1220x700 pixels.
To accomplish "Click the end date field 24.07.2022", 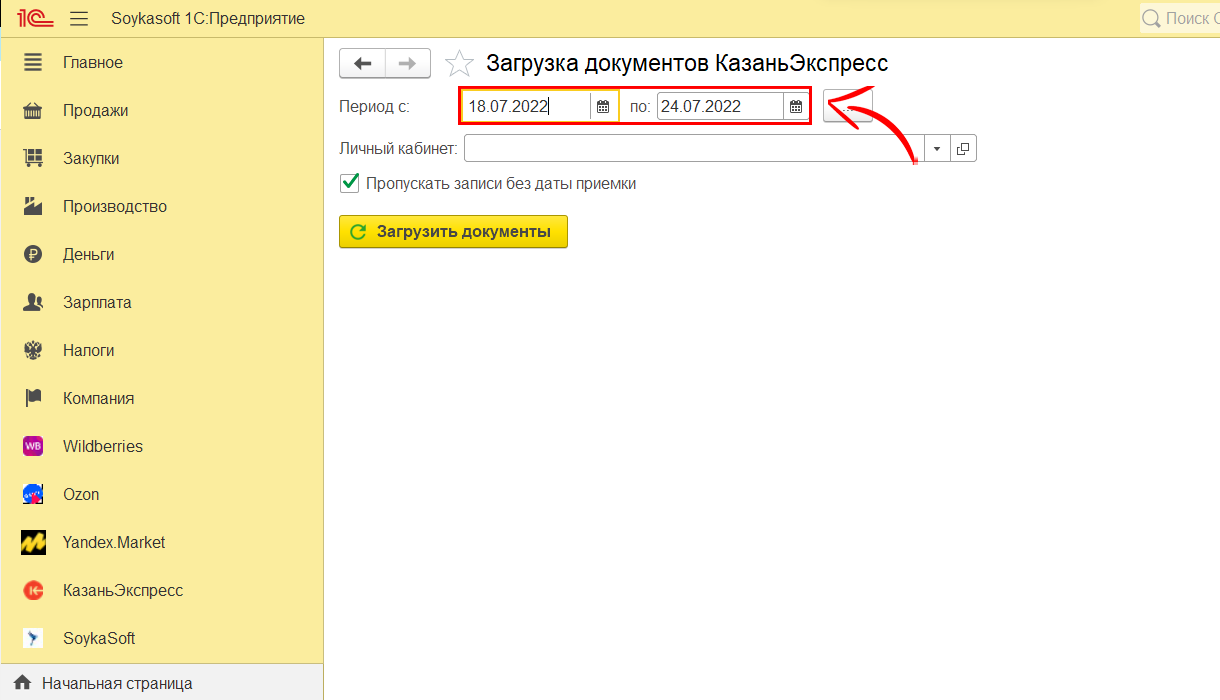I will (720, 107).
